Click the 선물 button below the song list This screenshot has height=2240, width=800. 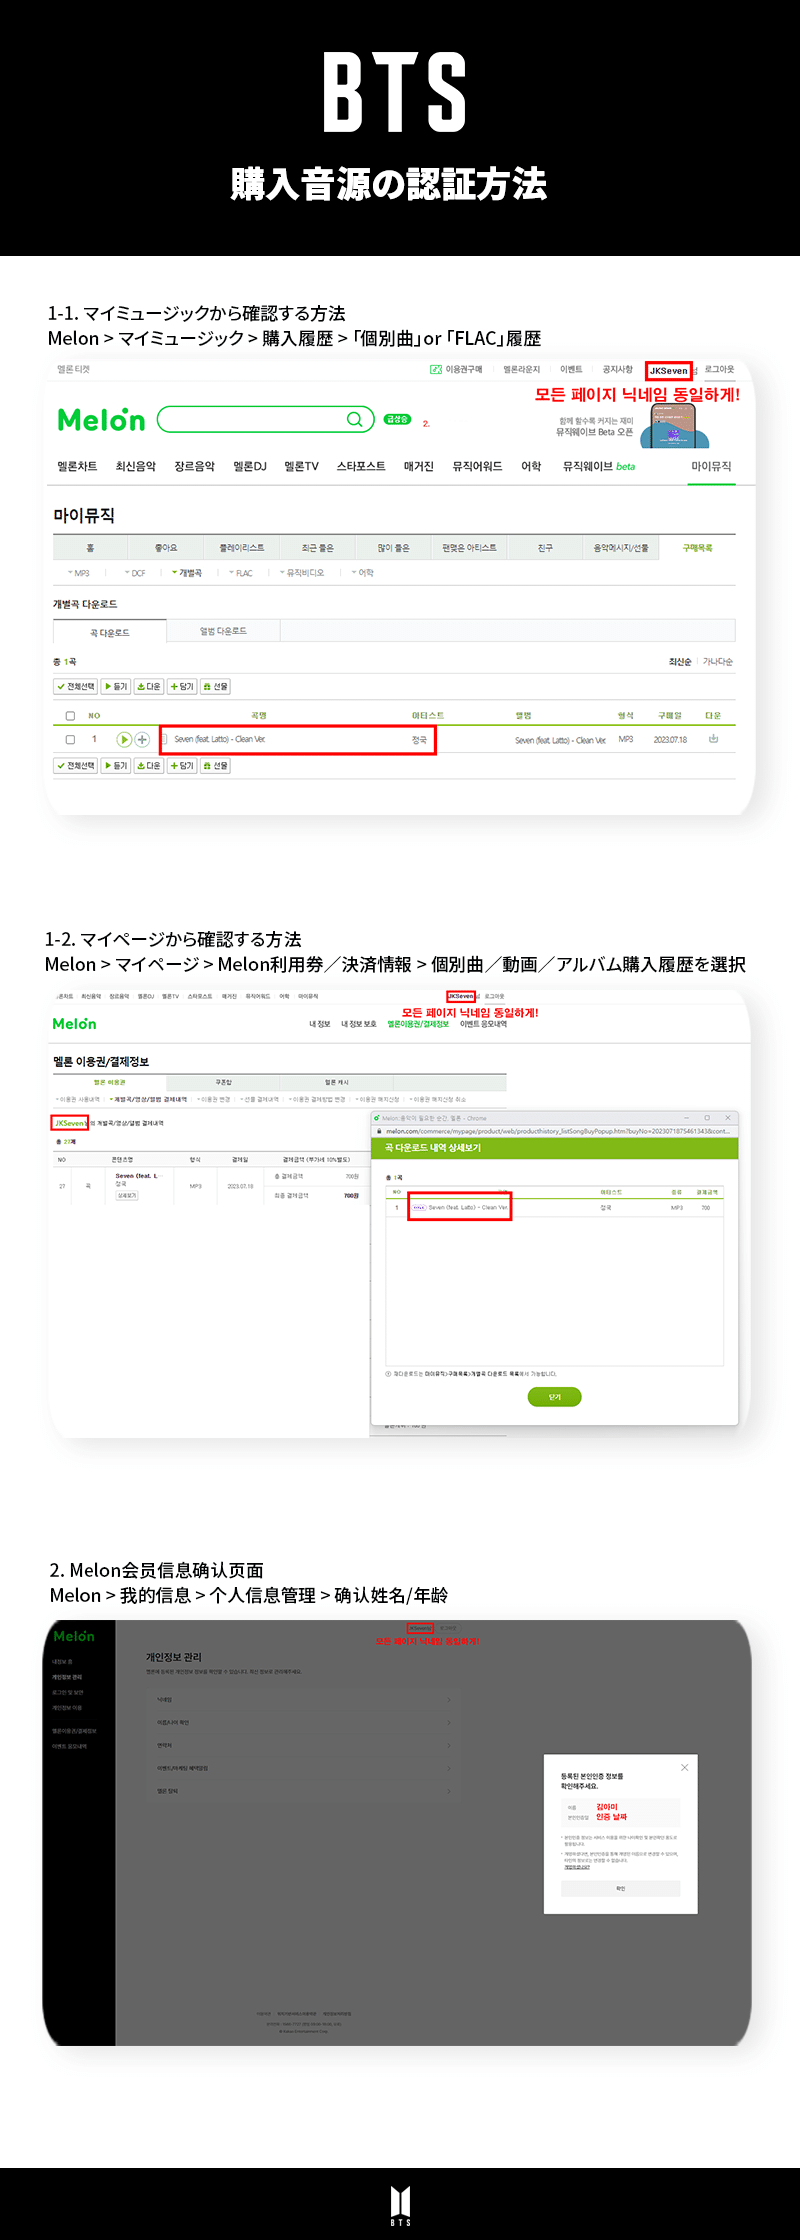click(x=215, y=766)
